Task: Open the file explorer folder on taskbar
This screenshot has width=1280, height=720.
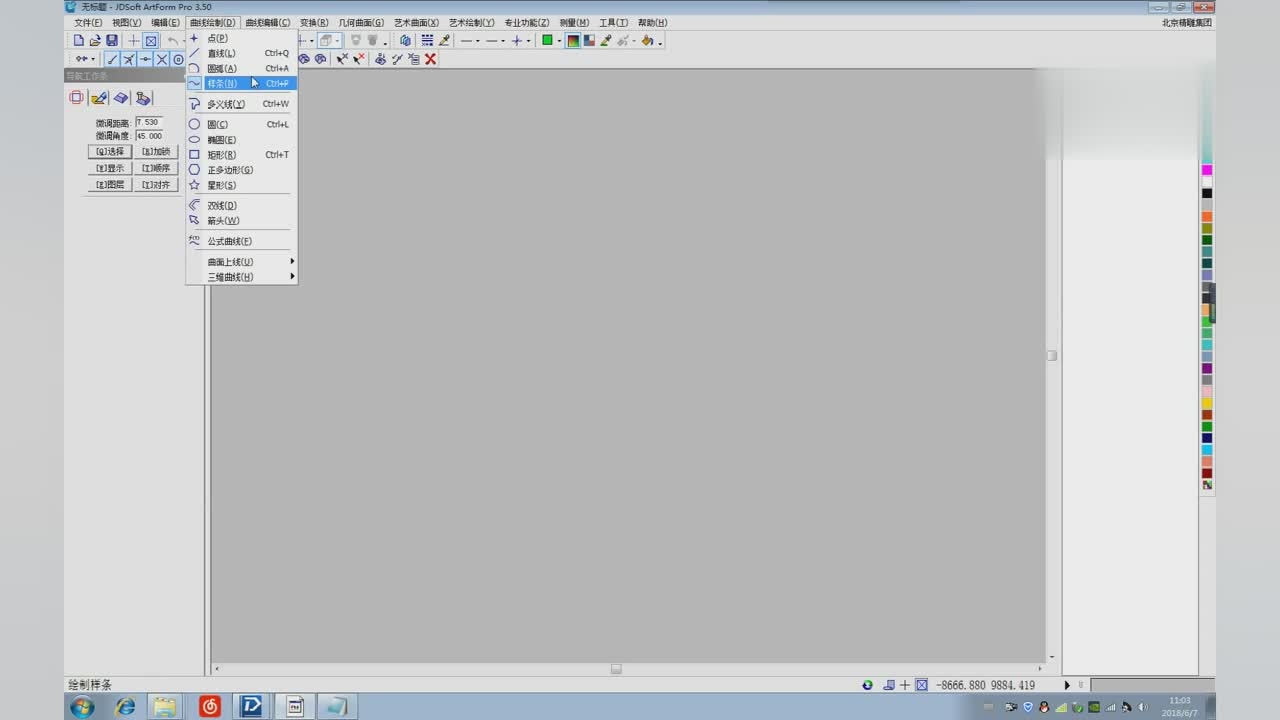Action: point(165,707)
